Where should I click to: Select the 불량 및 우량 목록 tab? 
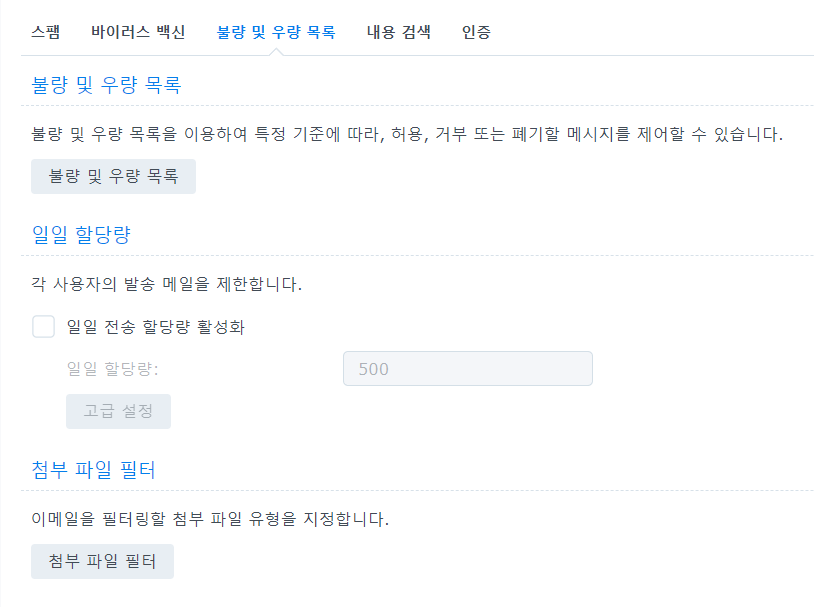(x=276, y=32)
